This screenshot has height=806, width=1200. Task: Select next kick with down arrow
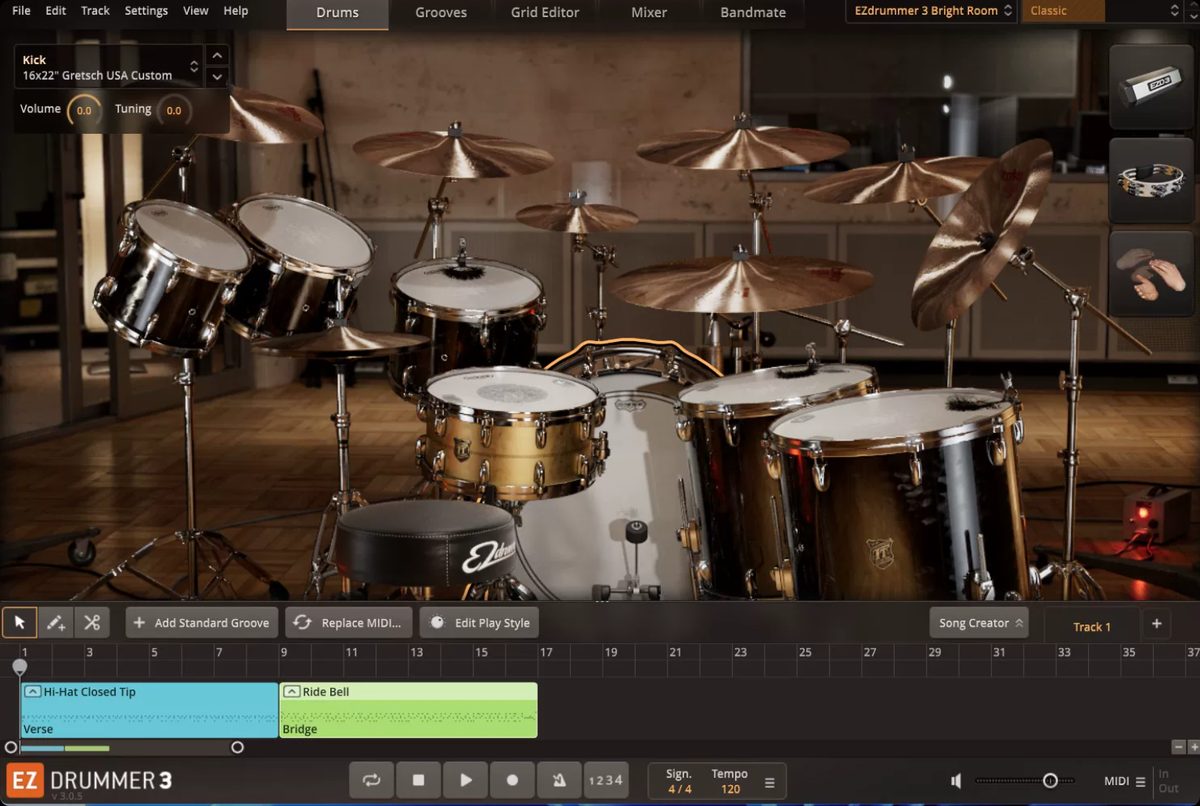217,77
